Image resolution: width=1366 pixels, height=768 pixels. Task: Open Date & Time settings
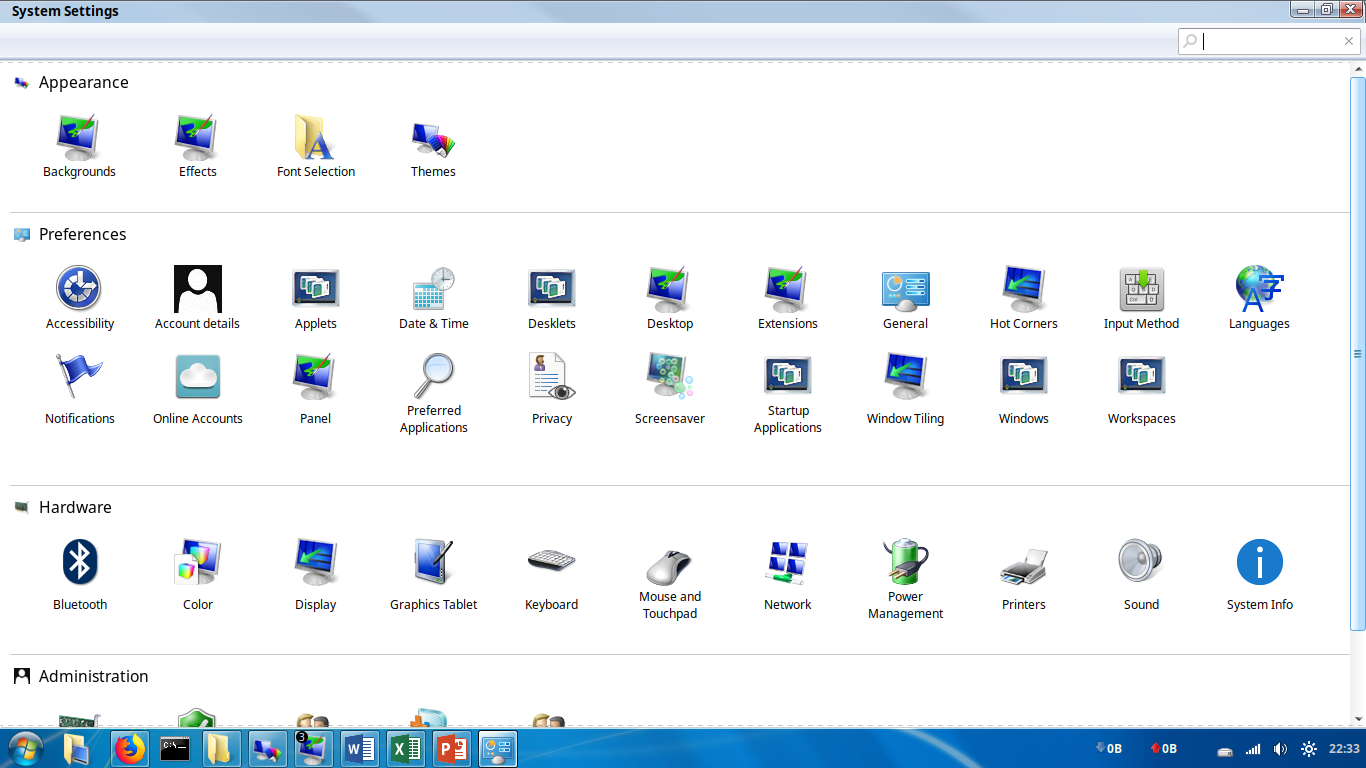pyautogui.click(x=433, y=298)
